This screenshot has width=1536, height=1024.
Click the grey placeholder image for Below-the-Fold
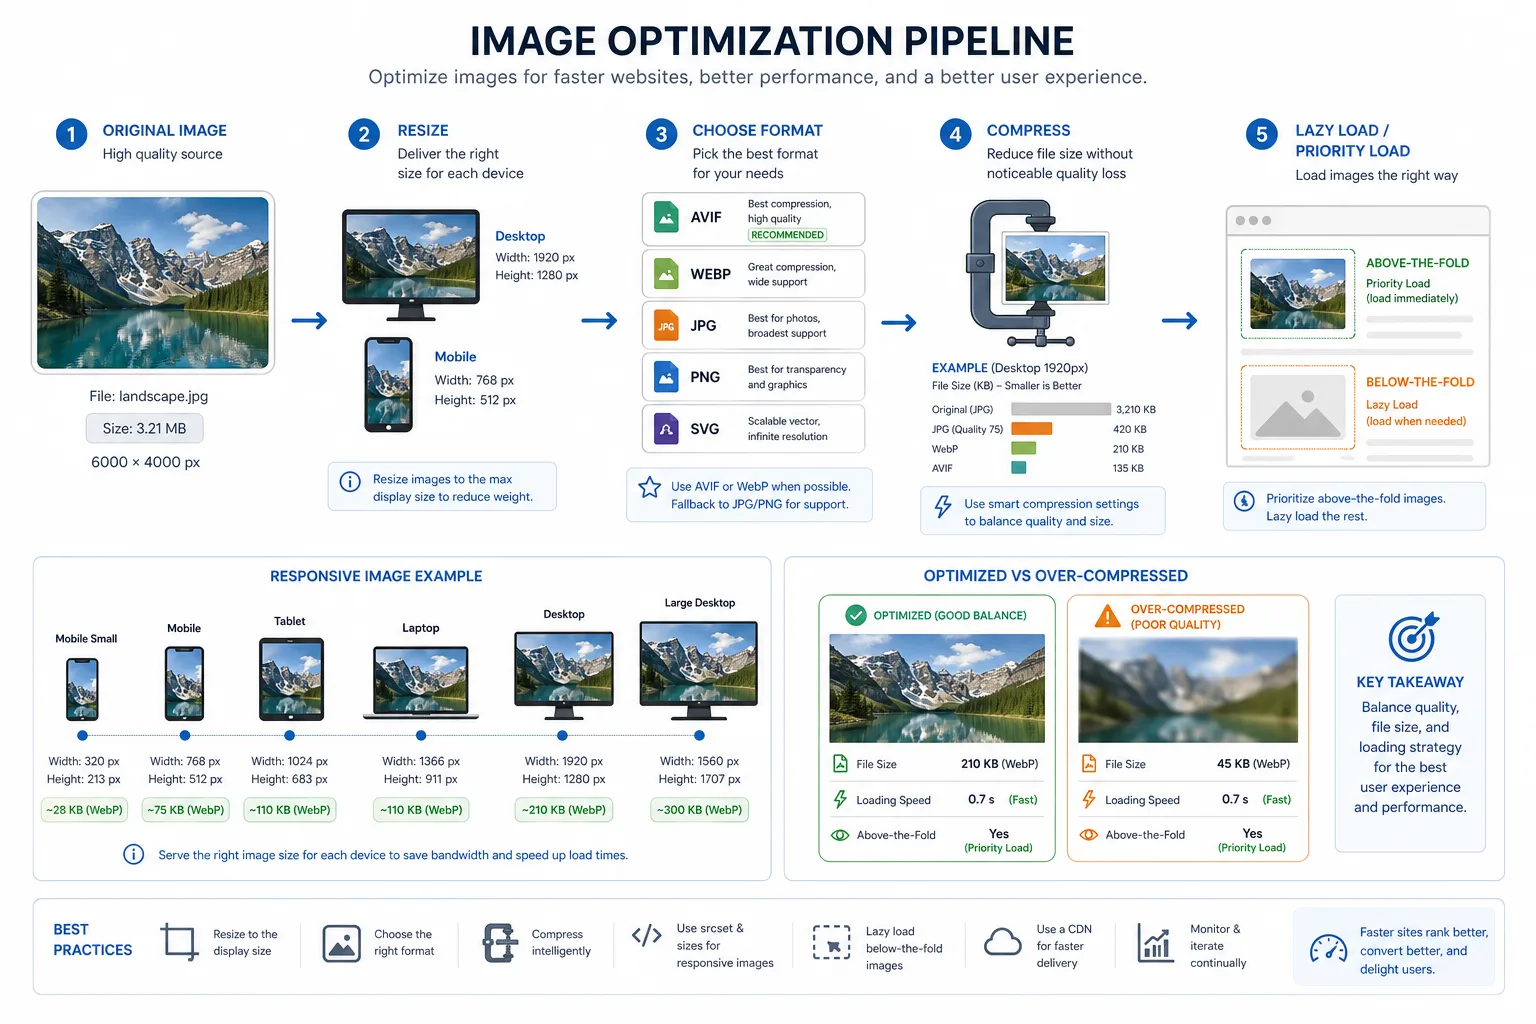[x=1298, y=407]
